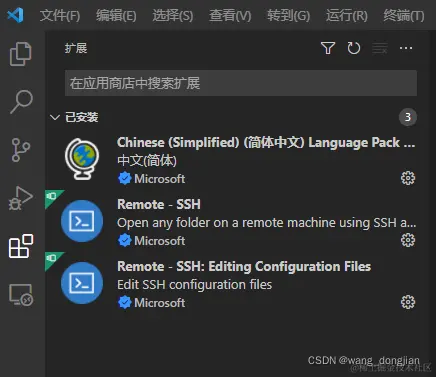Filter extensions with the funnel icon
The width and height of the screenshot is (436, 377).
click(x=328, y=48)
